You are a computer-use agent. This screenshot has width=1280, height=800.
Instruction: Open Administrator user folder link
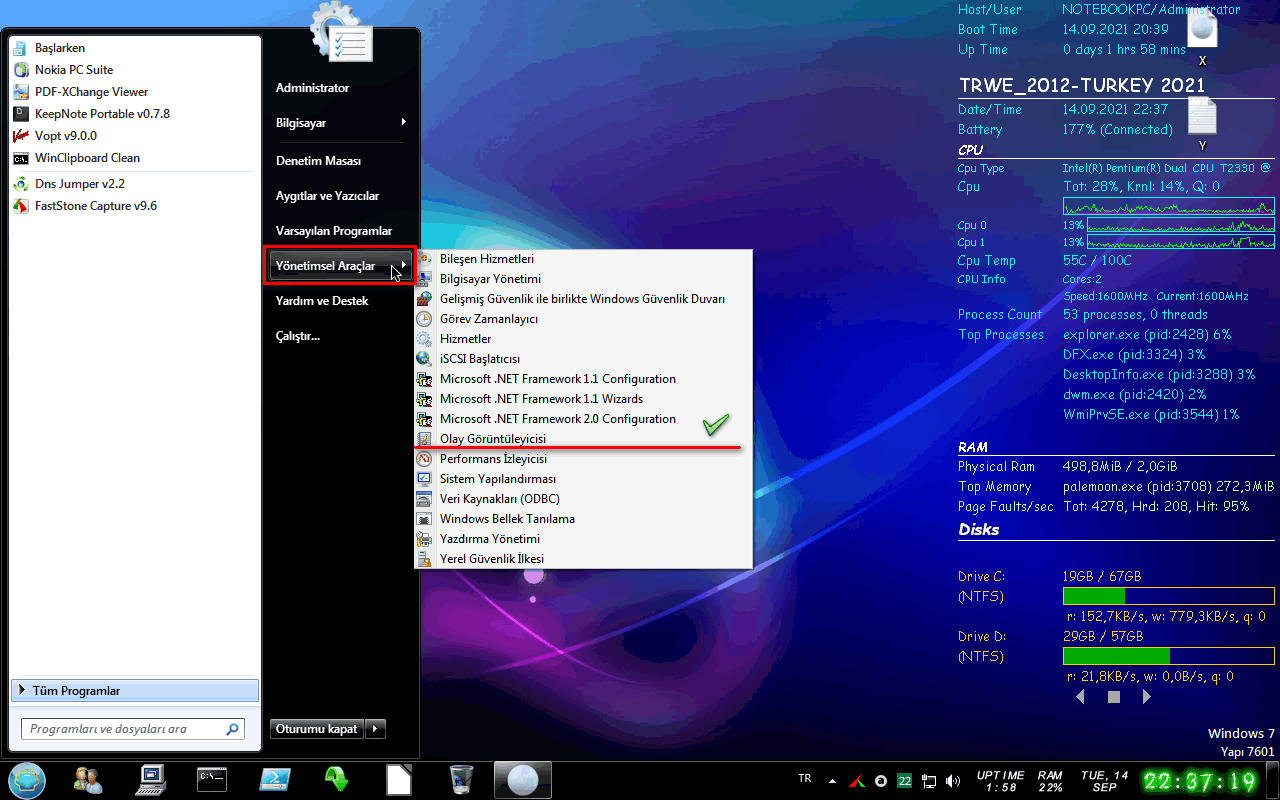click(x=312, y=88)
